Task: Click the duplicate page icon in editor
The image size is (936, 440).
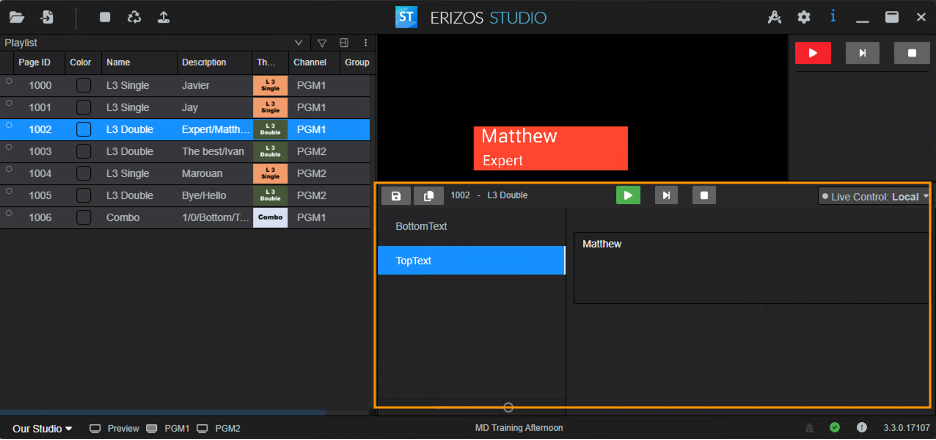Action: pos(428,196)
